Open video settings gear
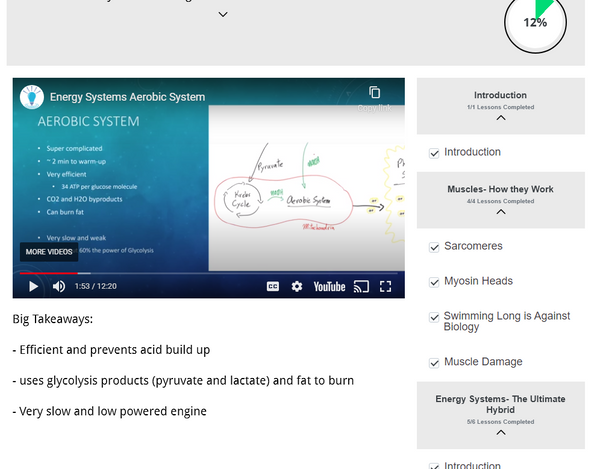 pyautogui.click(x=297, y=287)
